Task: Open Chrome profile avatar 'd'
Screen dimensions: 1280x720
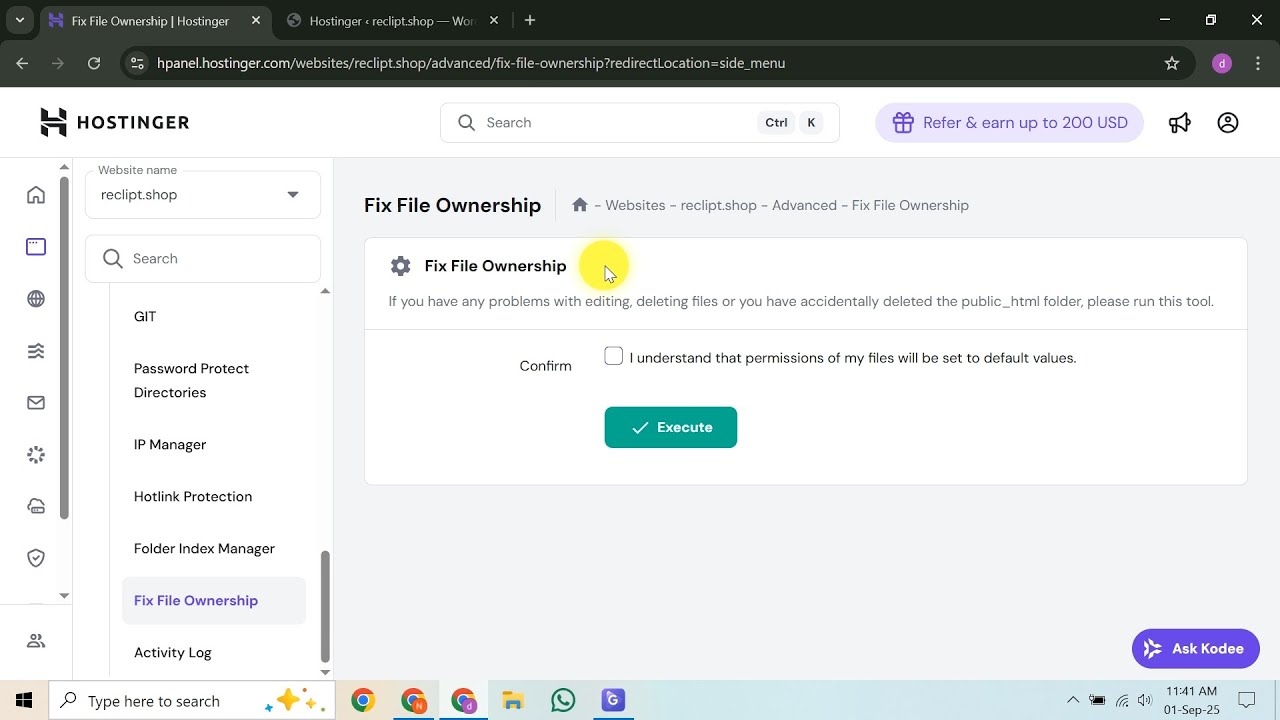Action: click(x=1221, y=63)
